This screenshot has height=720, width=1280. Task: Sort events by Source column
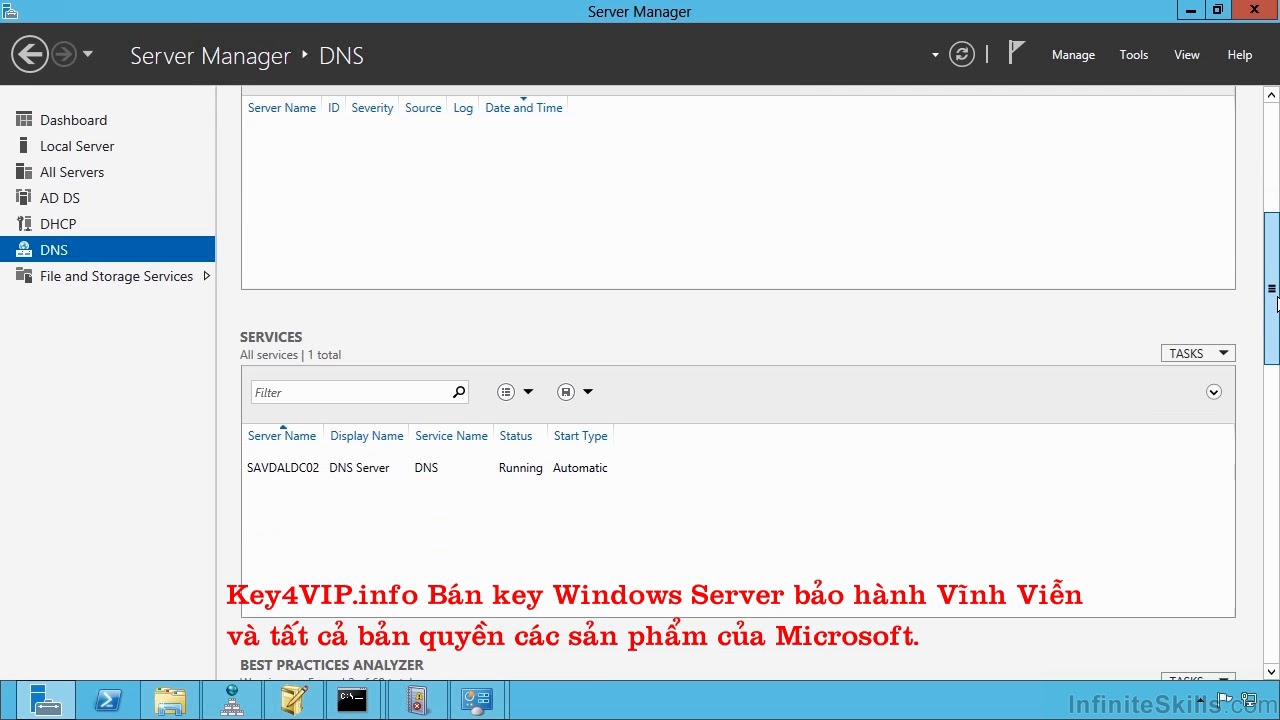(423, 108)
